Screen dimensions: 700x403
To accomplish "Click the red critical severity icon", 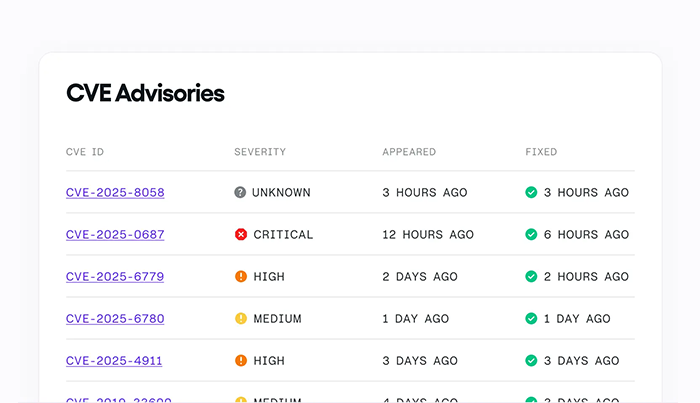I will pos(240,234).
